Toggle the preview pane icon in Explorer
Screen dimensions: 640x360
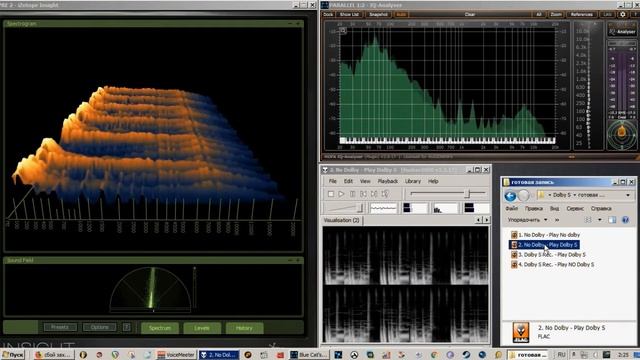coord(612,220)
